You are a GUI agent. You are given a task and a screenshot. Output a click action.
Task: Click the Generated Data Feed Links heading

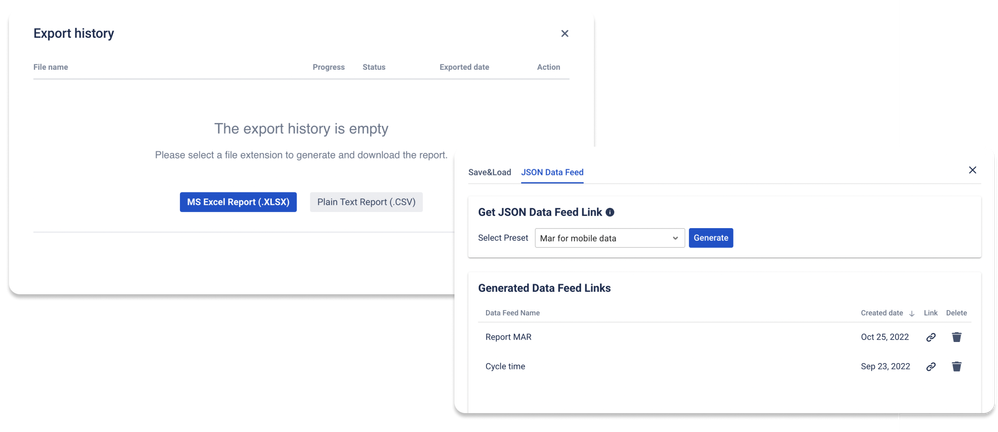click(x=544, y=288)
